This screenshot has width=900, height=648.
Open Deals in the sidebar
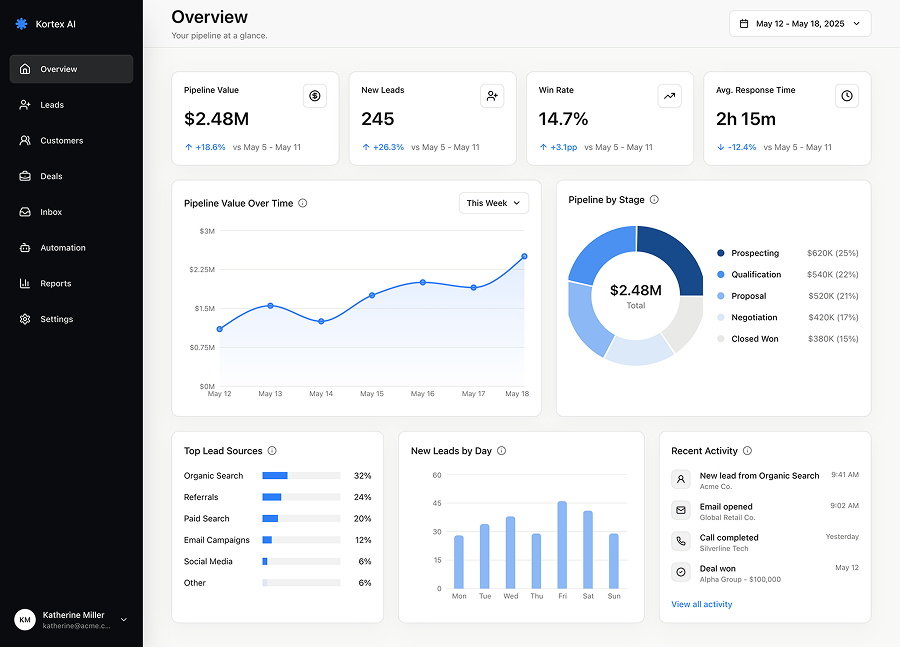pos(71,176)
